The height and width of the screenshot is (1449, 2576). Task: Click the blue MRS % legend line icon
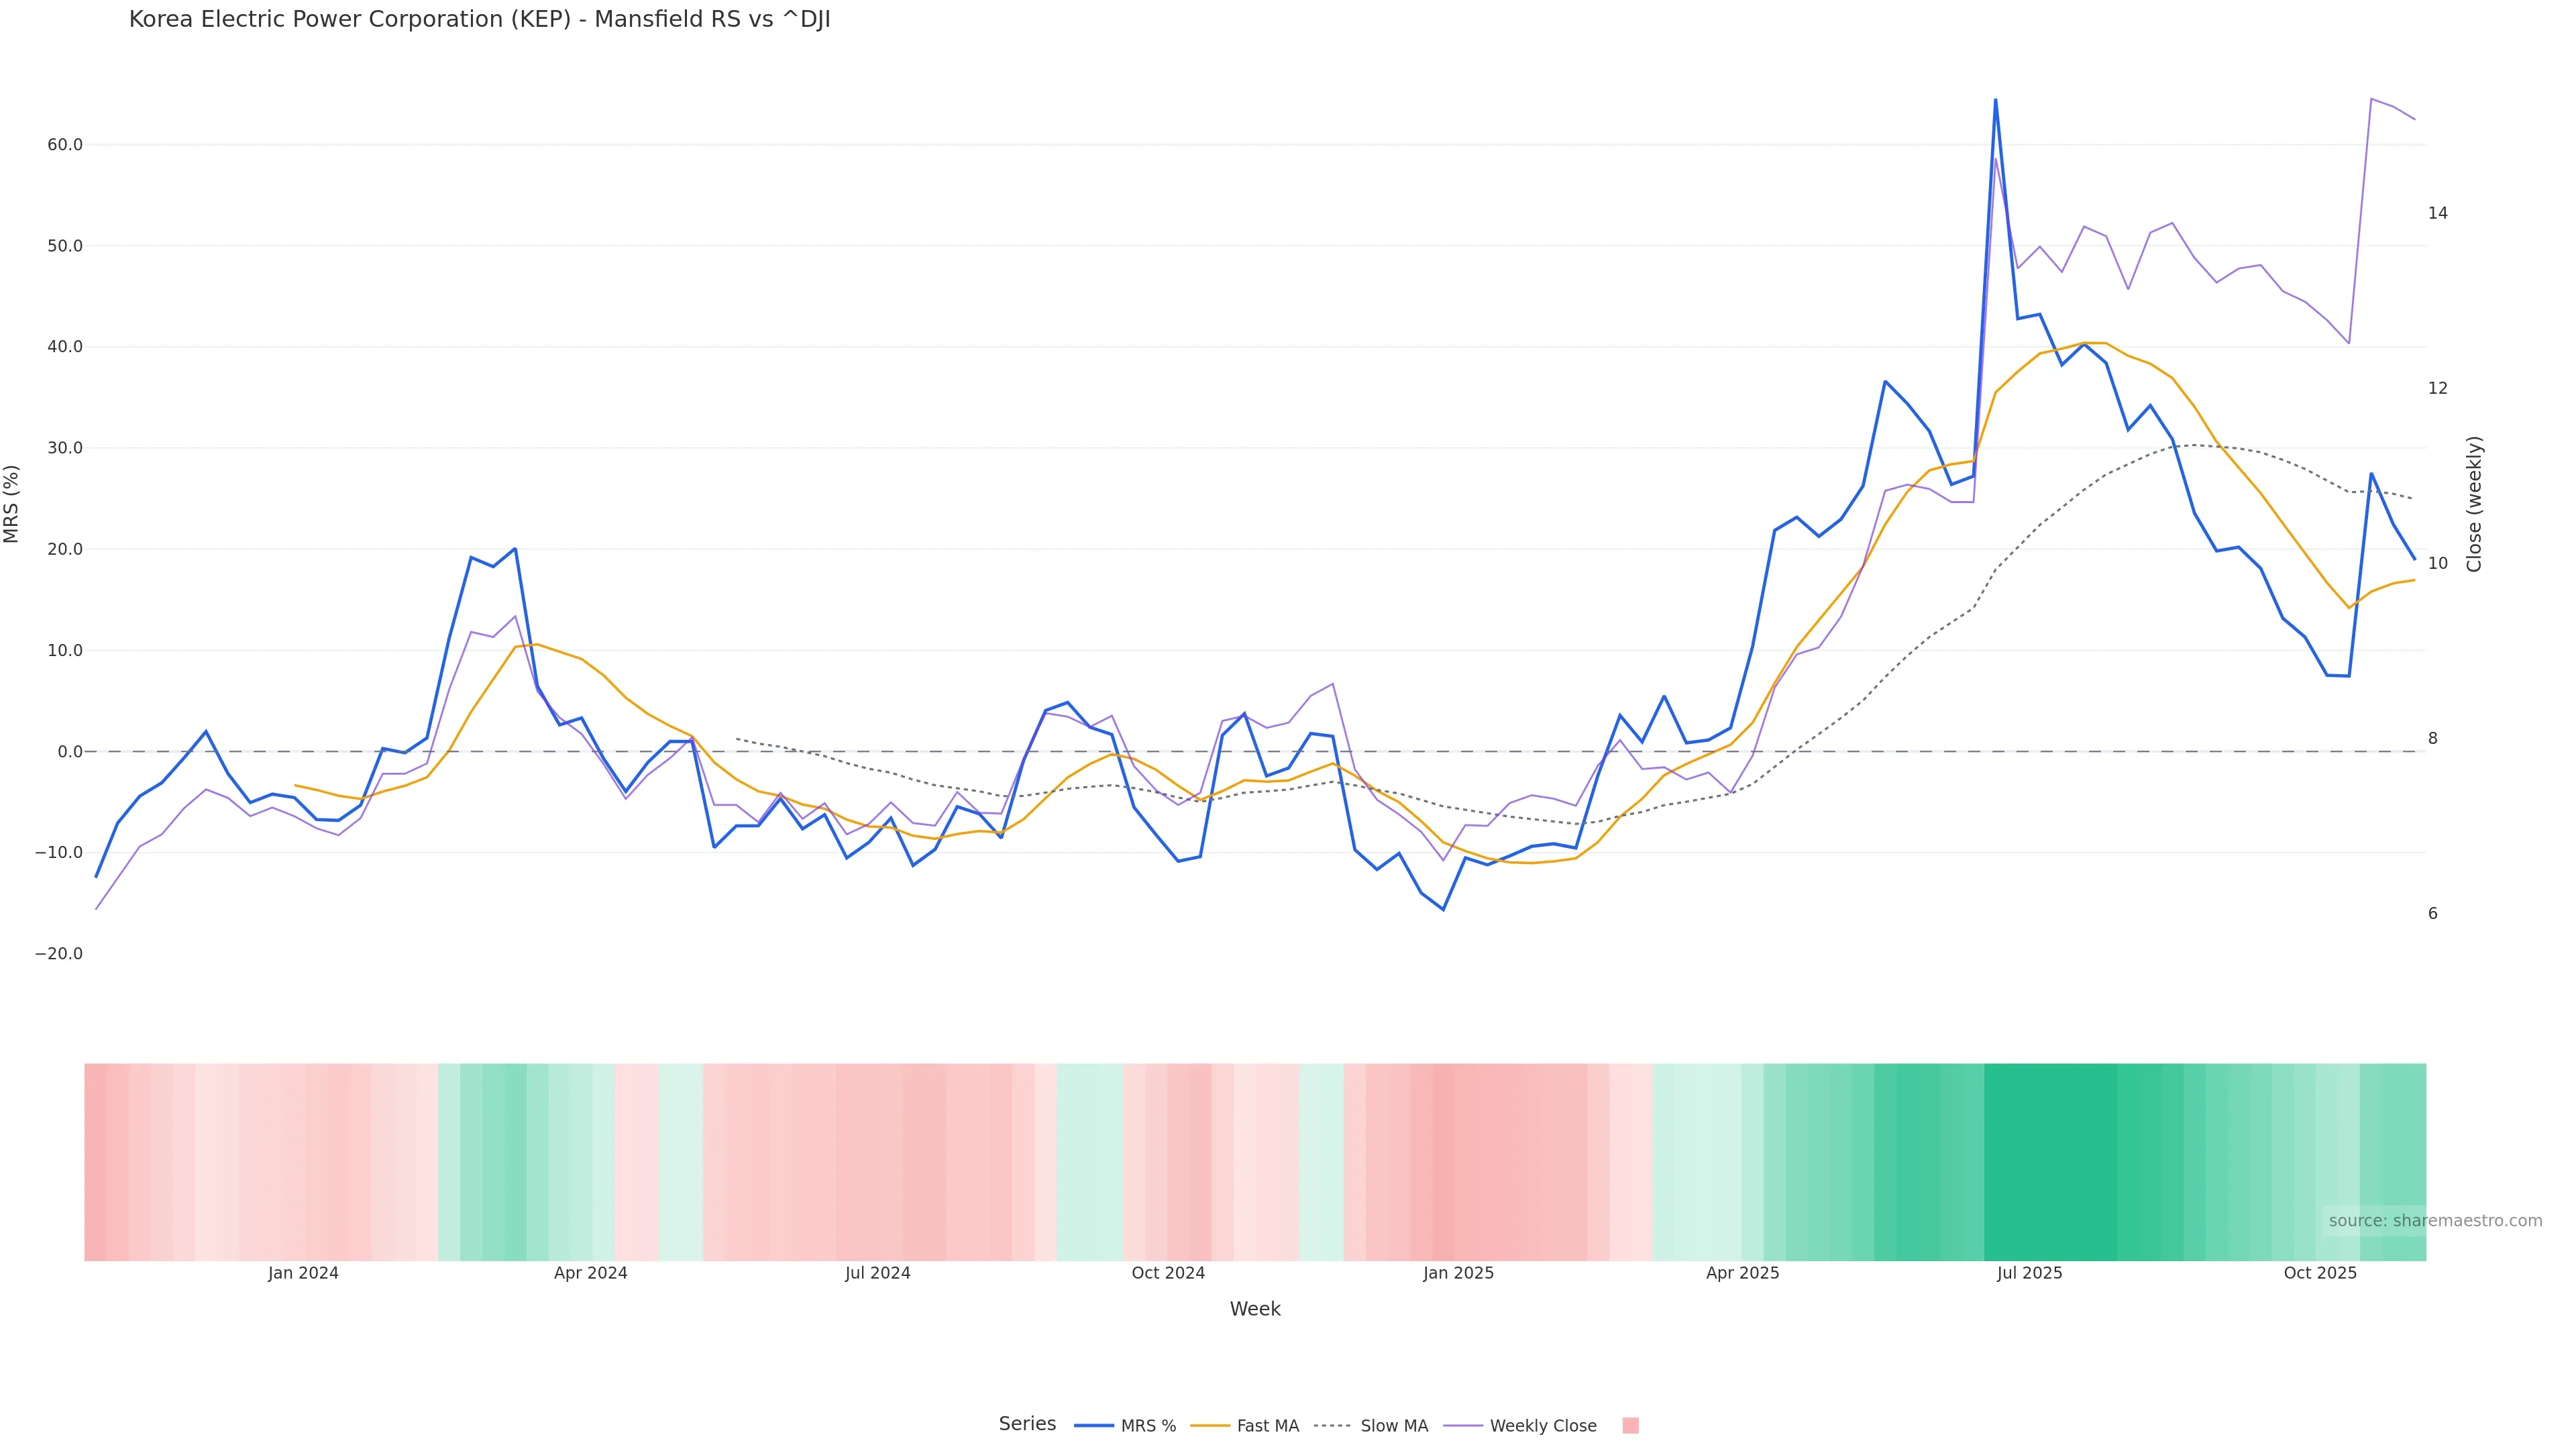1094,1426
